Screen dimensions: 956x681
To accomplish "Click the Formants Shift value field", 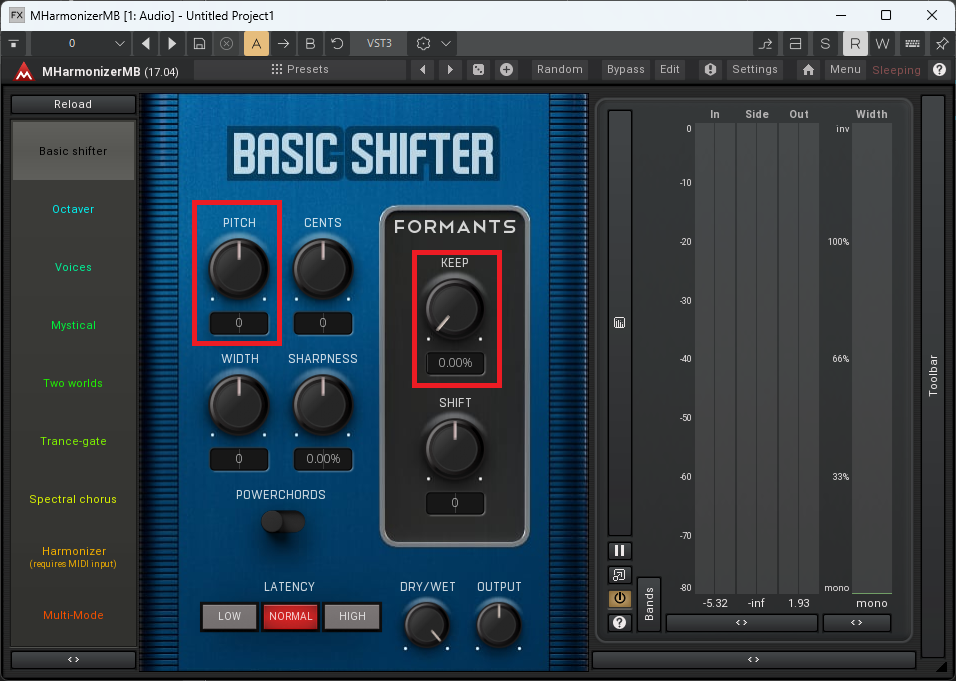I will point(455,503).
